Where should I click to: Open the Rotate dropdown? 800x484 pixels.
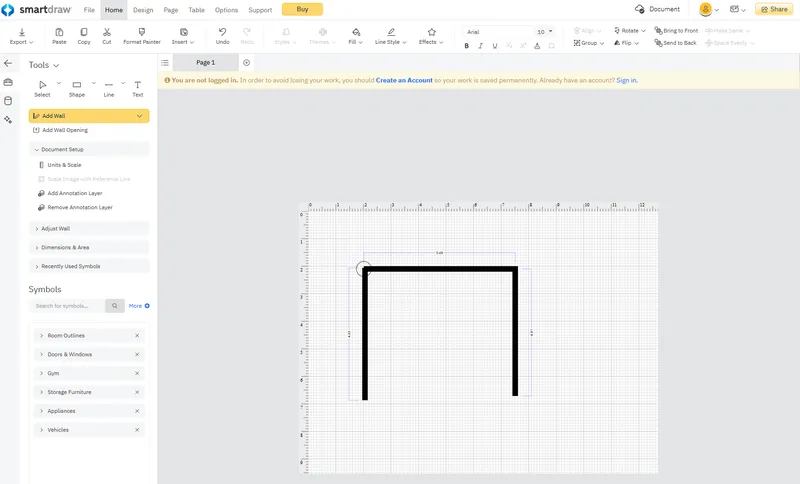pyautogui.click(x=630, y=31)
